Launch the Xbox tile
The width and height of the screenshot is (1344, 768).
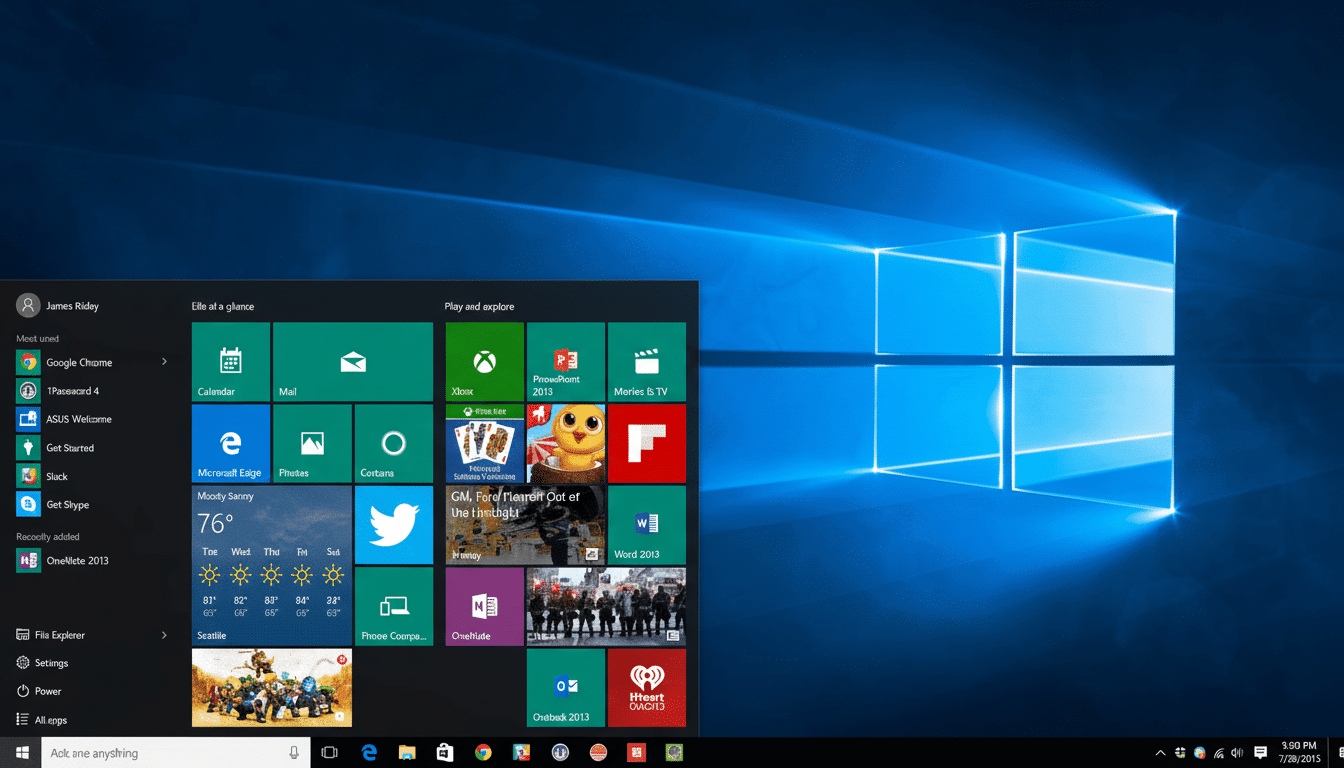(484, 361)
